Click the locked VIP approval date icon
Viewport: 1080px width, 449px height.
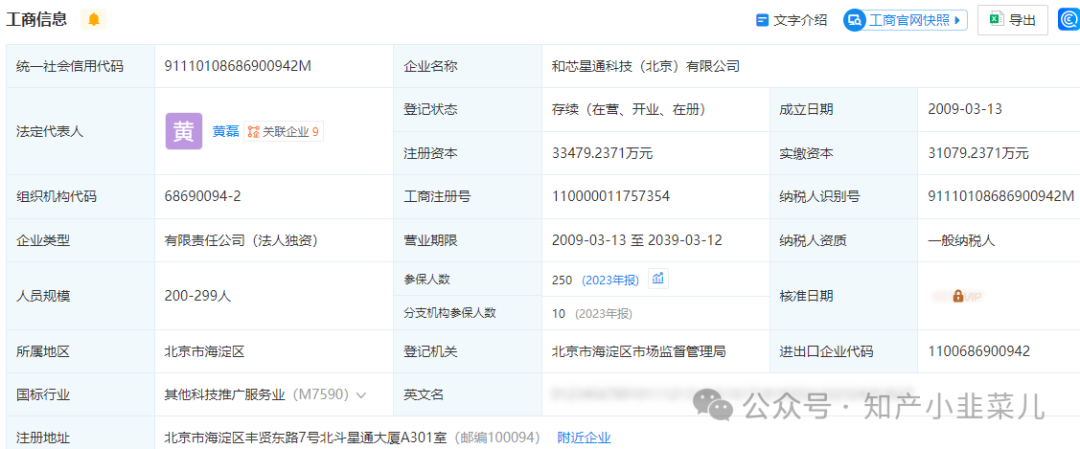point(957,296)
